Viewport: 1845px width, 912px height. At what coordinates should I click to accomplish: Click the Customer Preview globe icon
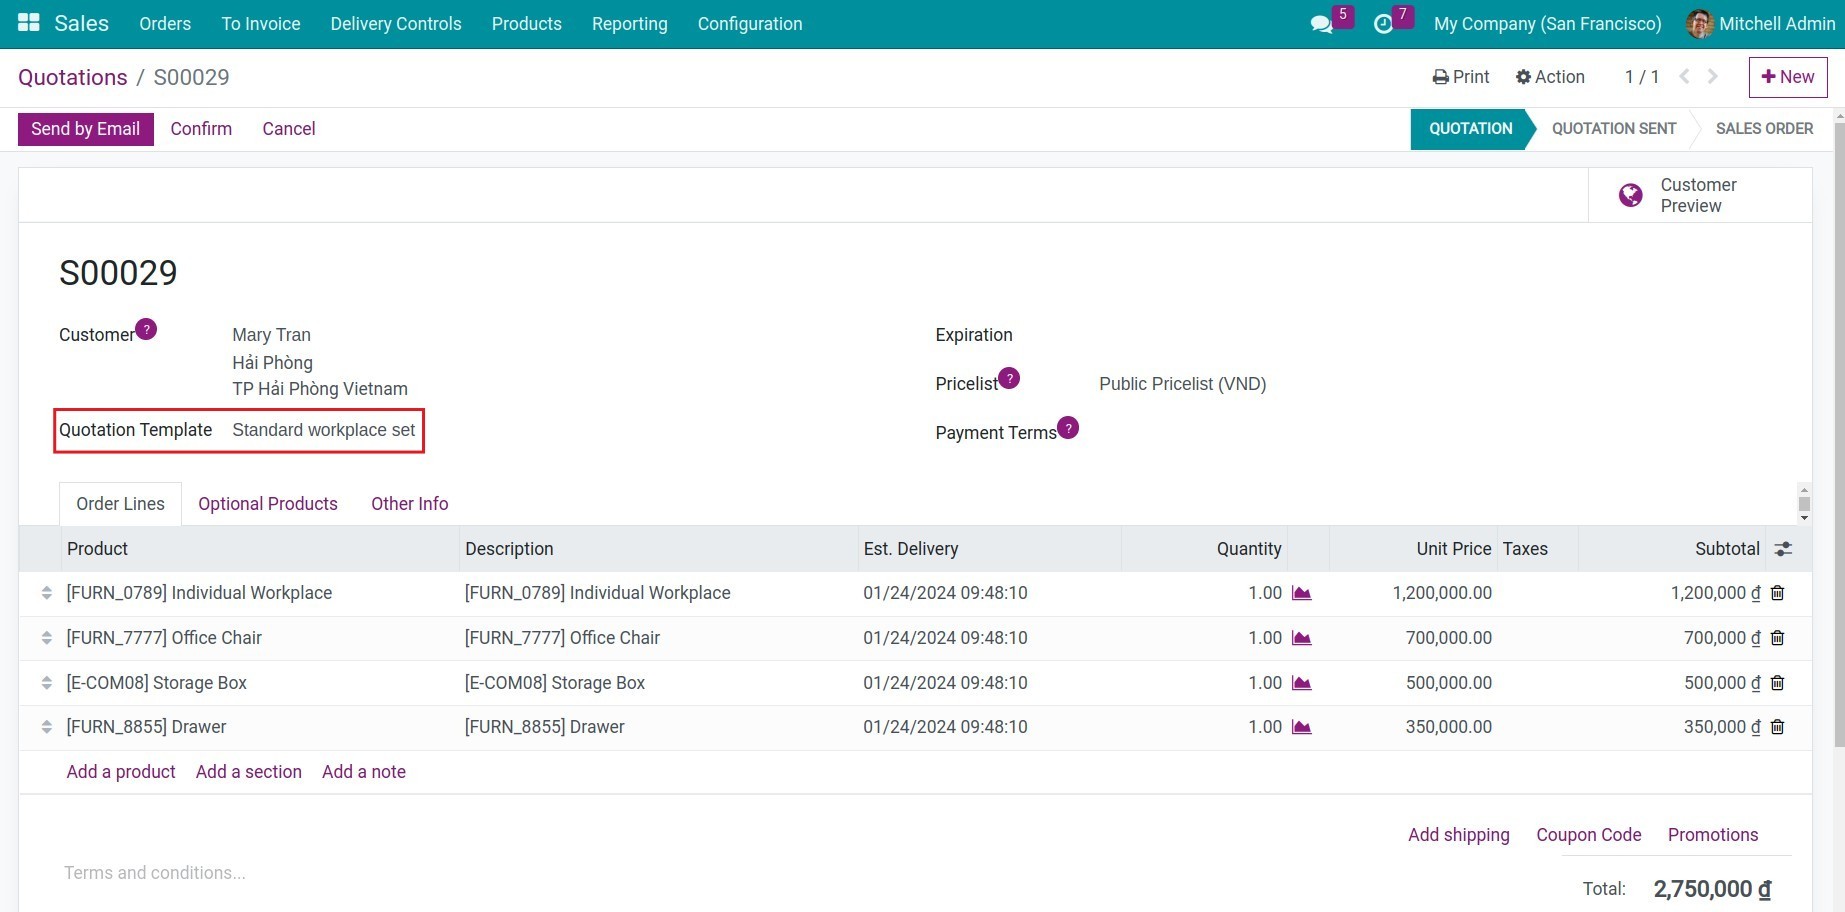(x=1630, y=195)
